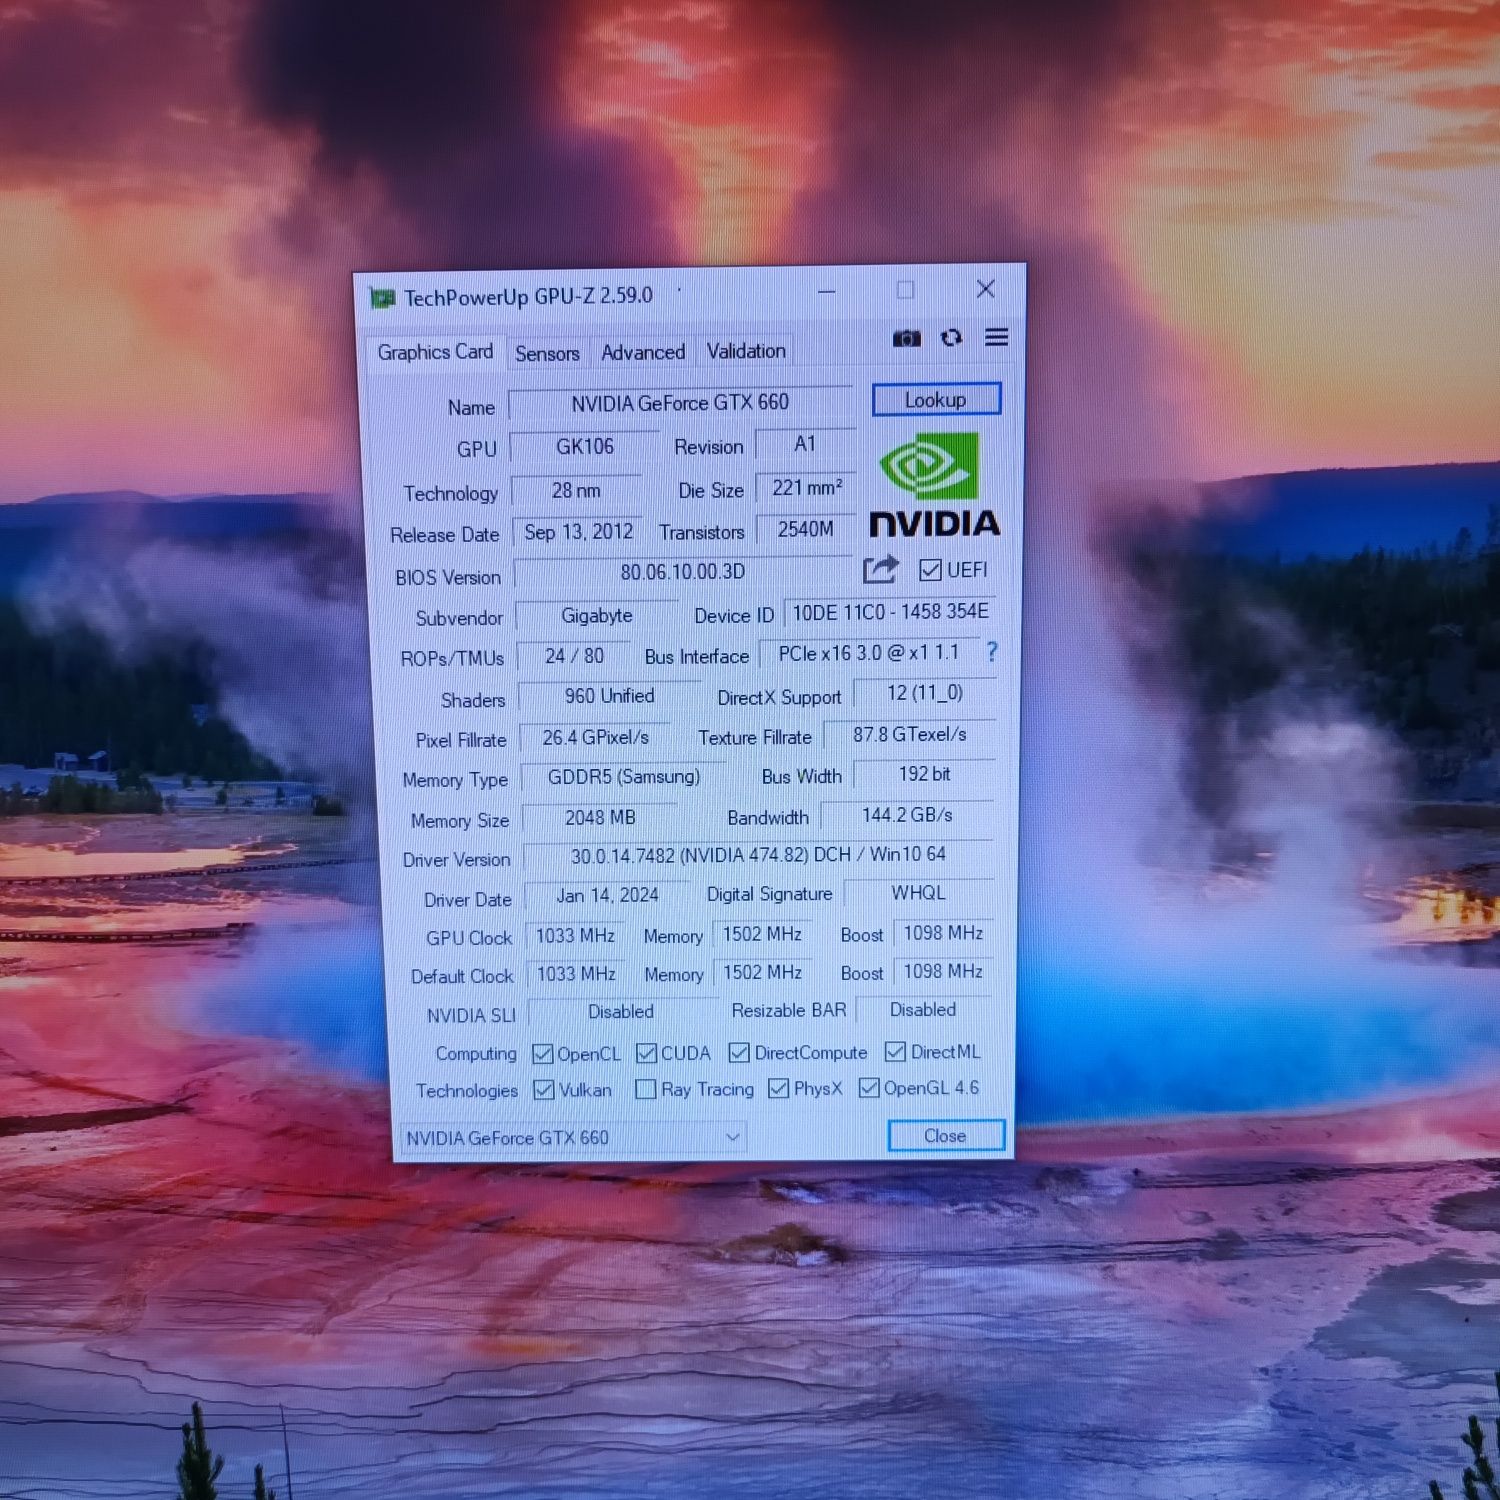Click the Release Date Sep 13, 2012

pyautogui.click(x=578, y=532)
